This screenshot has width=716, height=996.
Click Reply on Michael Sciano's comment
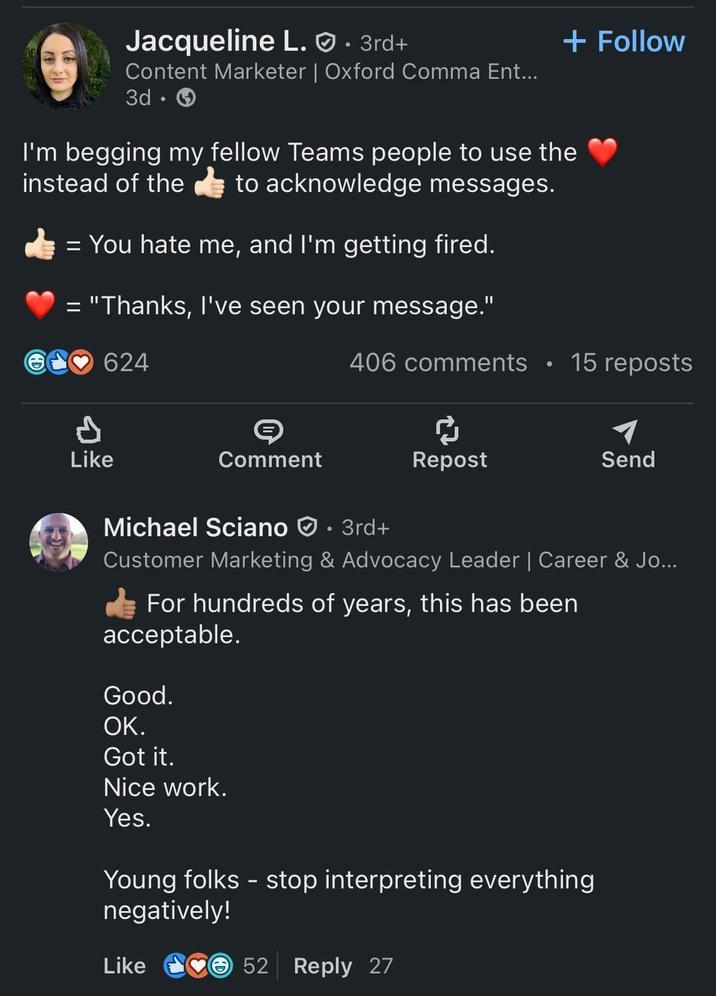tap(322, 966)
